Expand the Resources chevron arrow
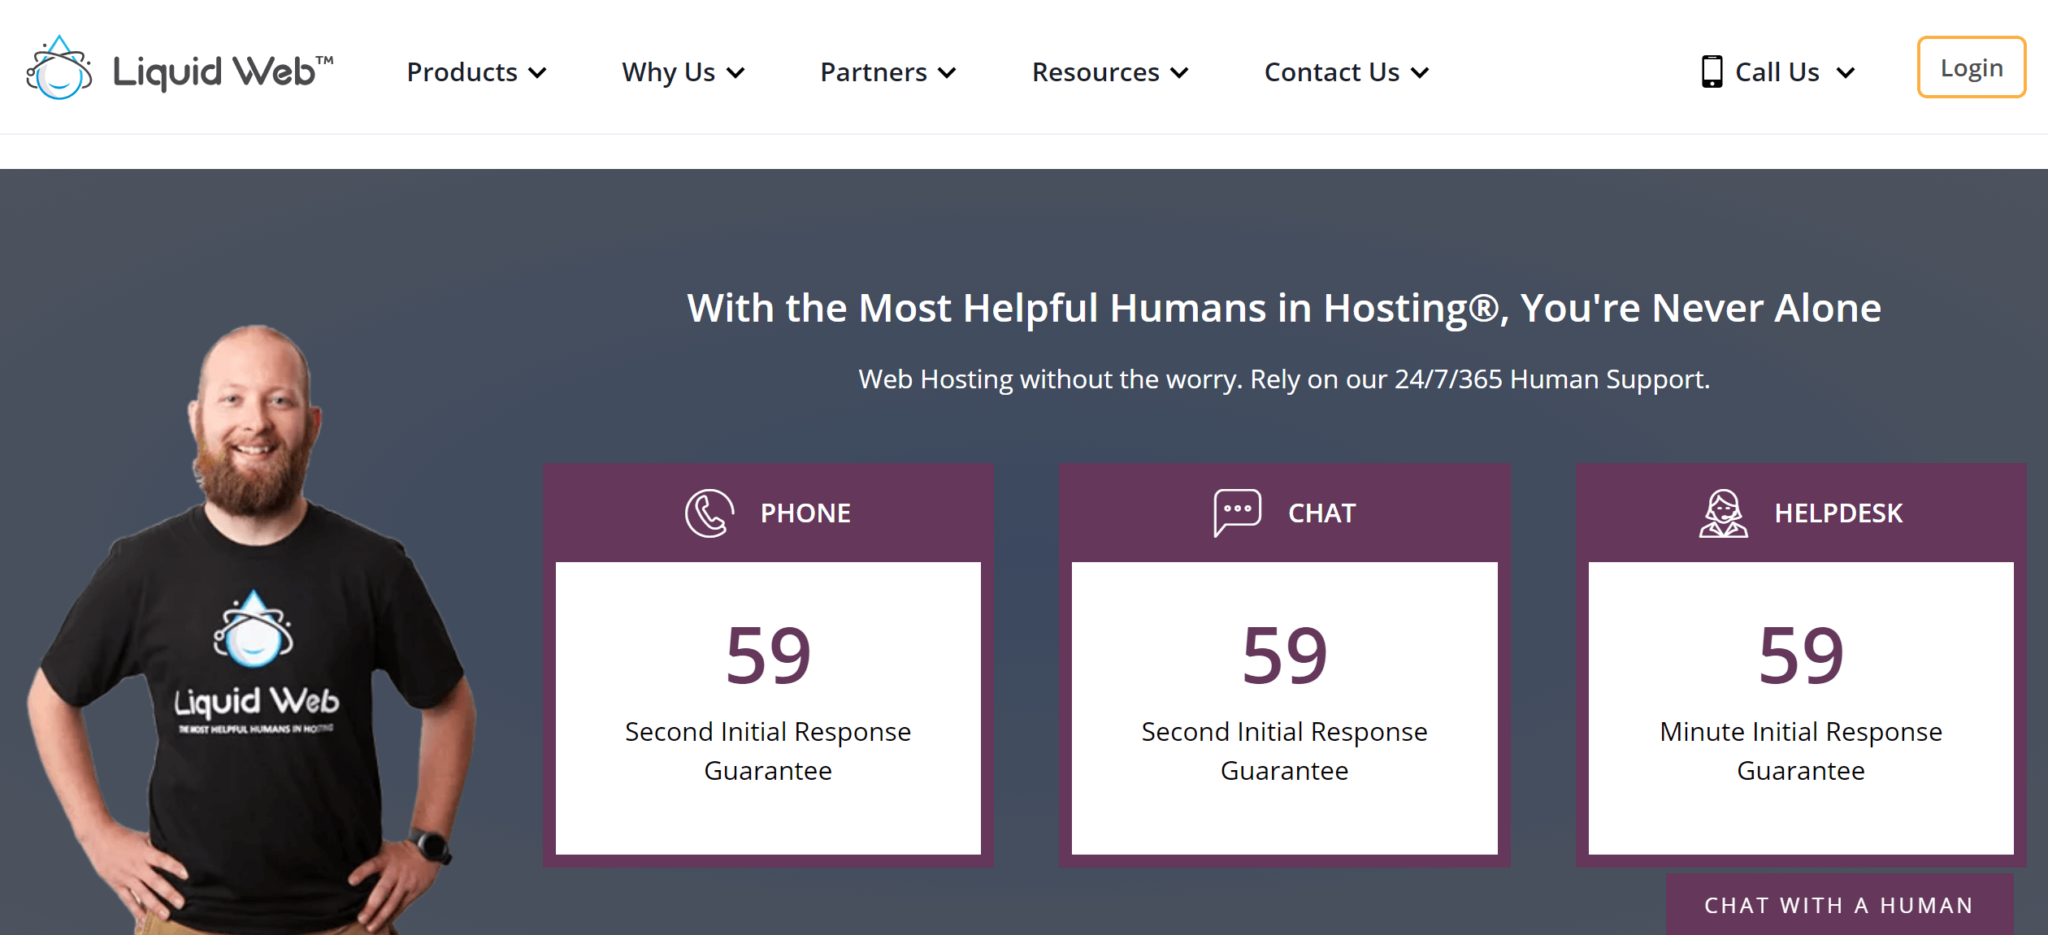 [1180, 73]
